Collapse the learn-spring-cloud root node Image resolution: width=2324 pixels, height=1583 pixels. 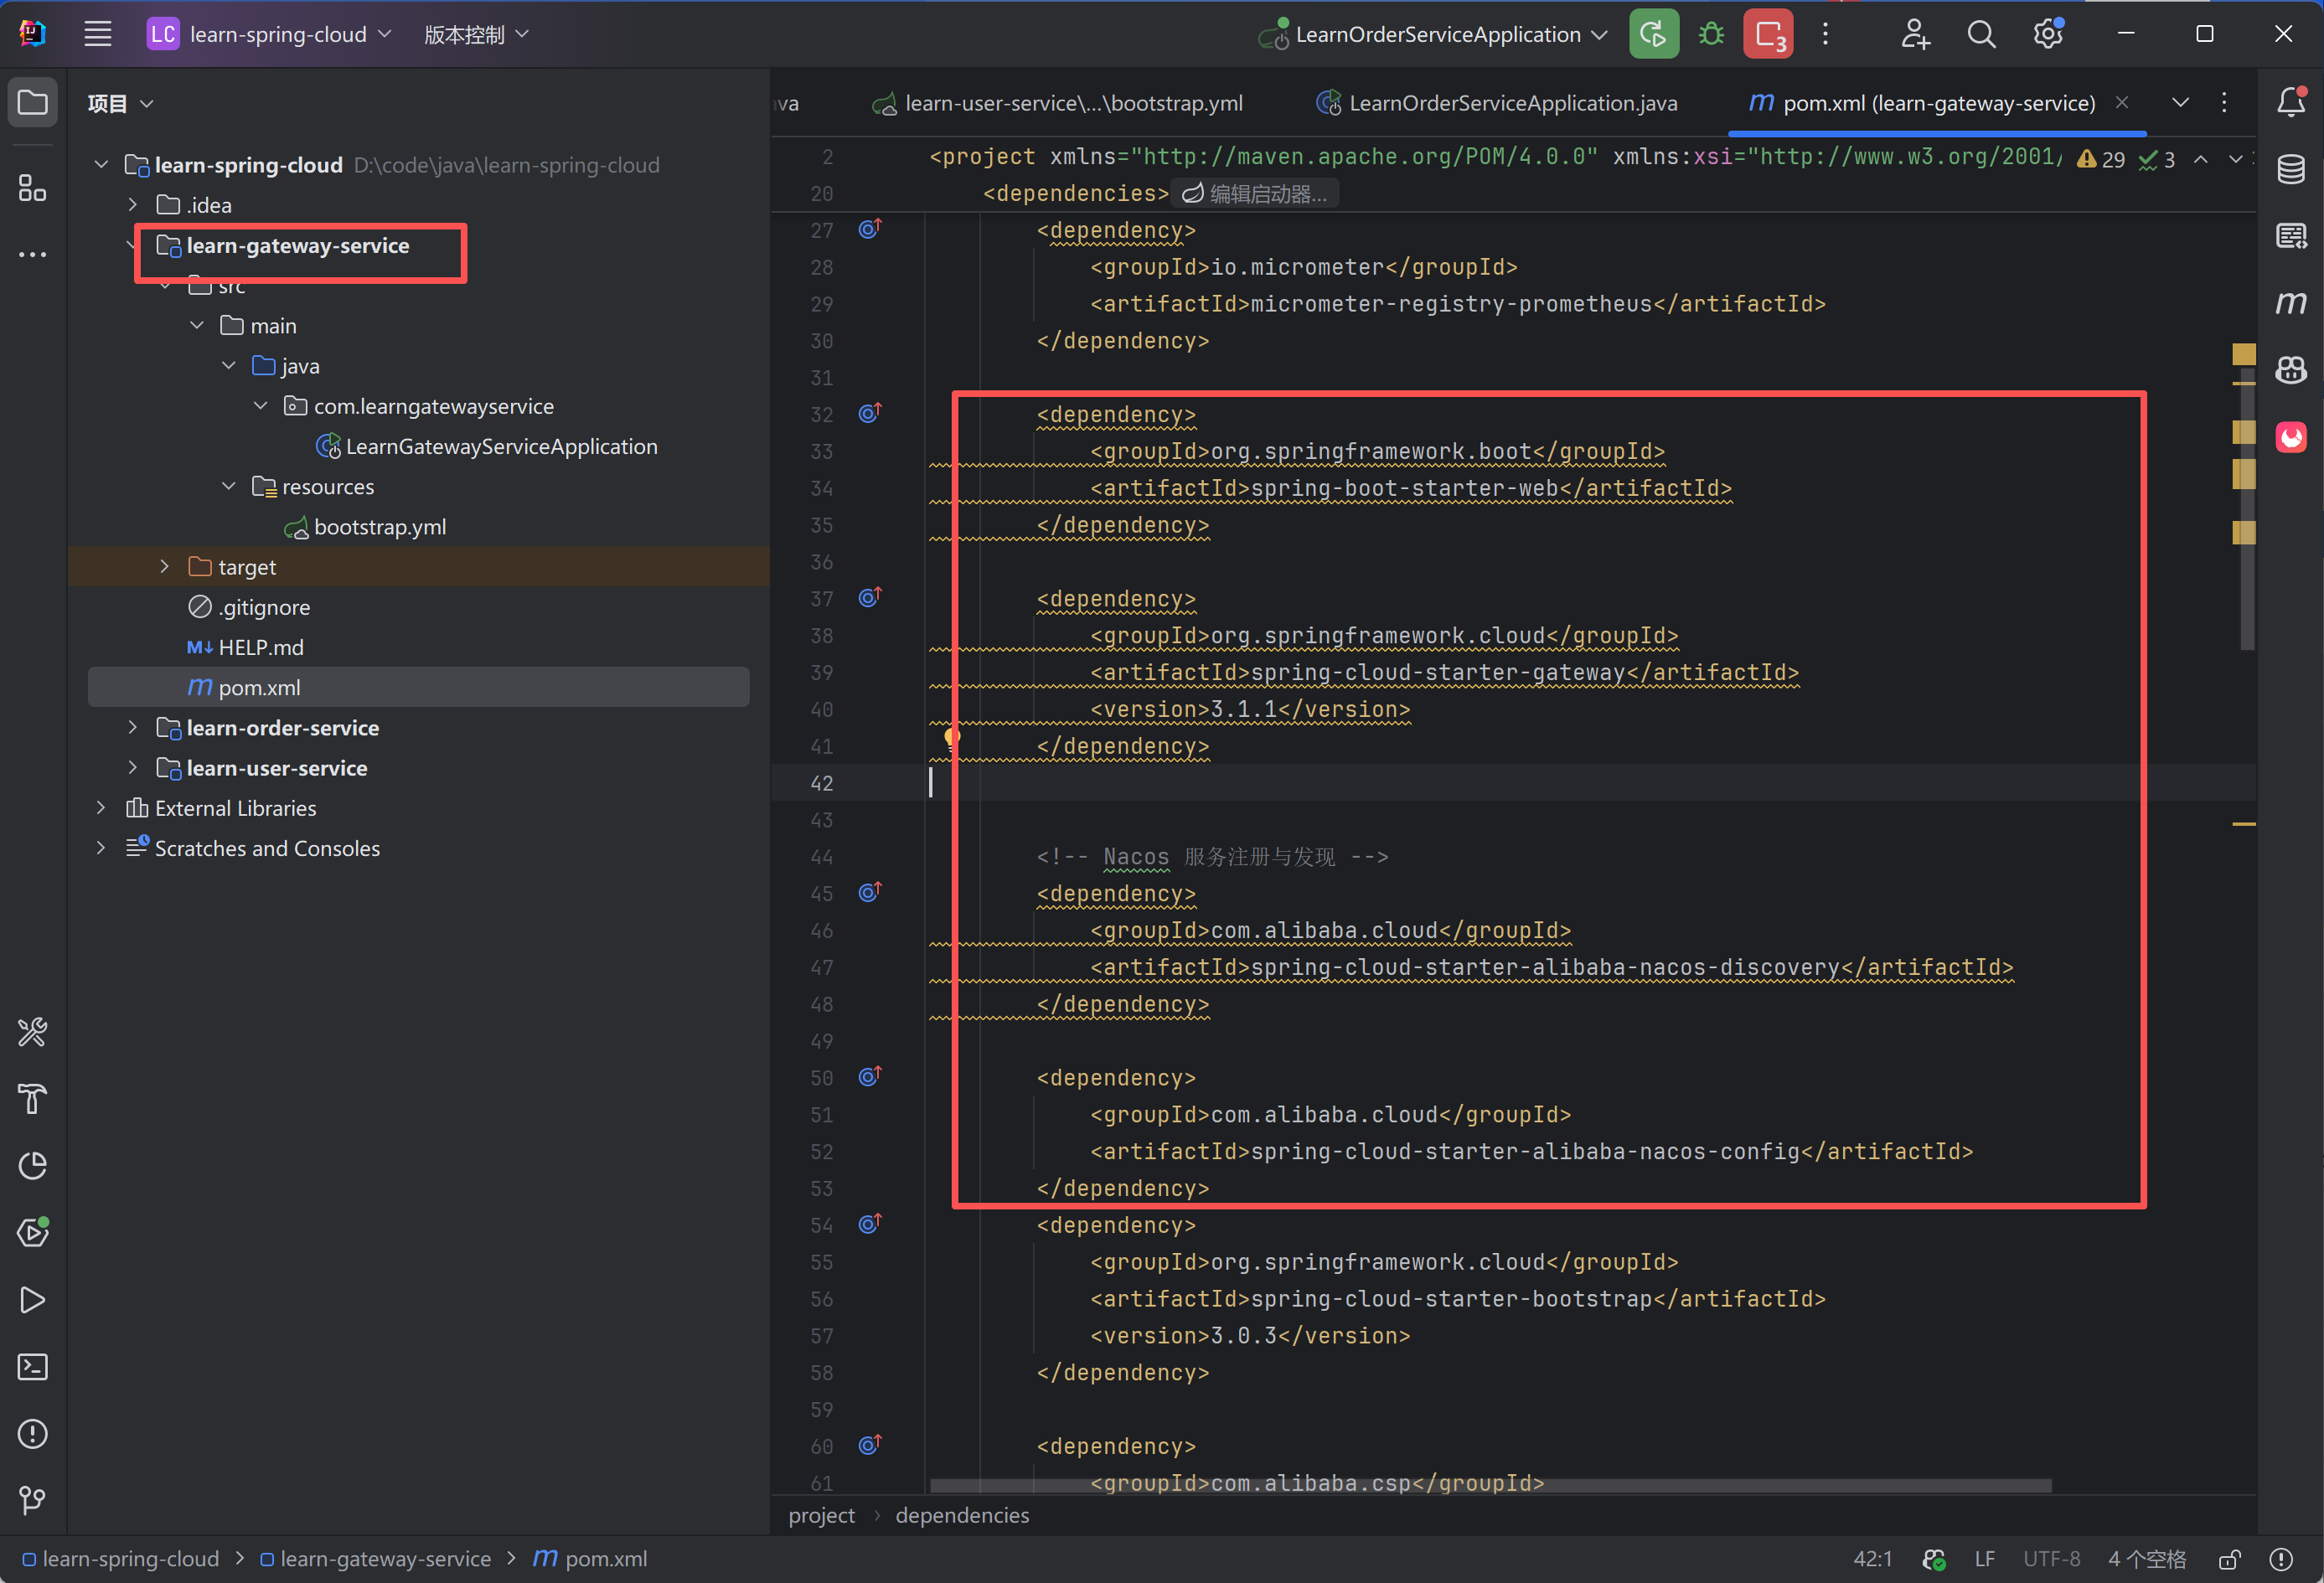101,164
